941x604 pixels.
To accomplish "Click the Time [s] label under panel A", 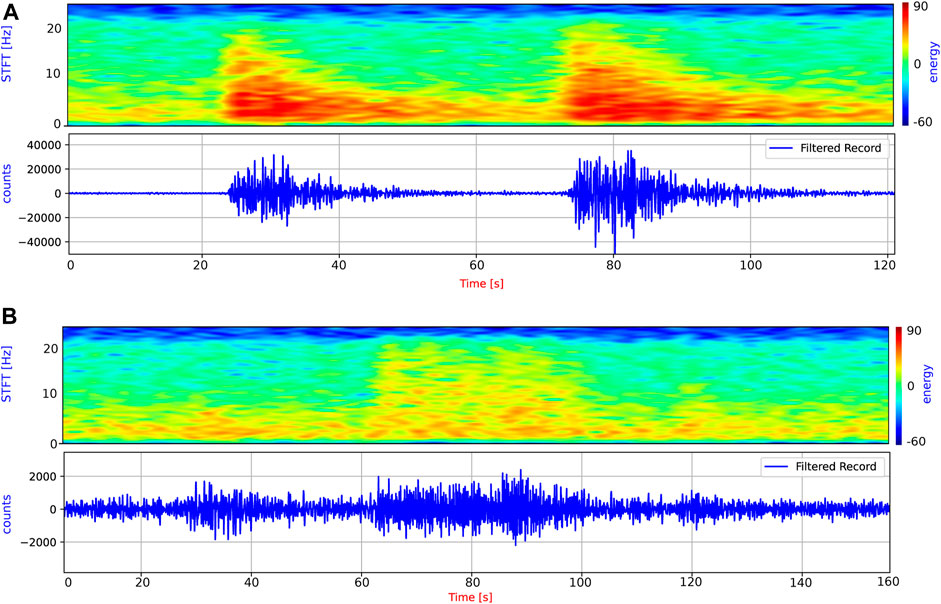I will coord(481,283).
